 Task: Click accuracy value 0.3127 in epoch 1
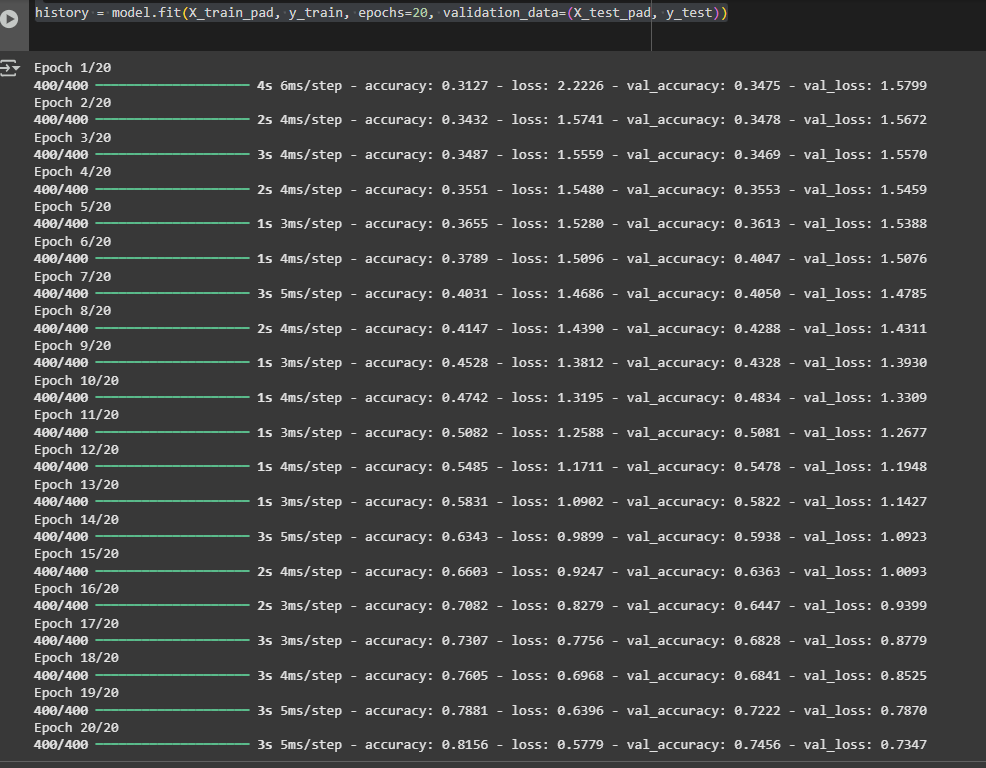pos(465,86)
